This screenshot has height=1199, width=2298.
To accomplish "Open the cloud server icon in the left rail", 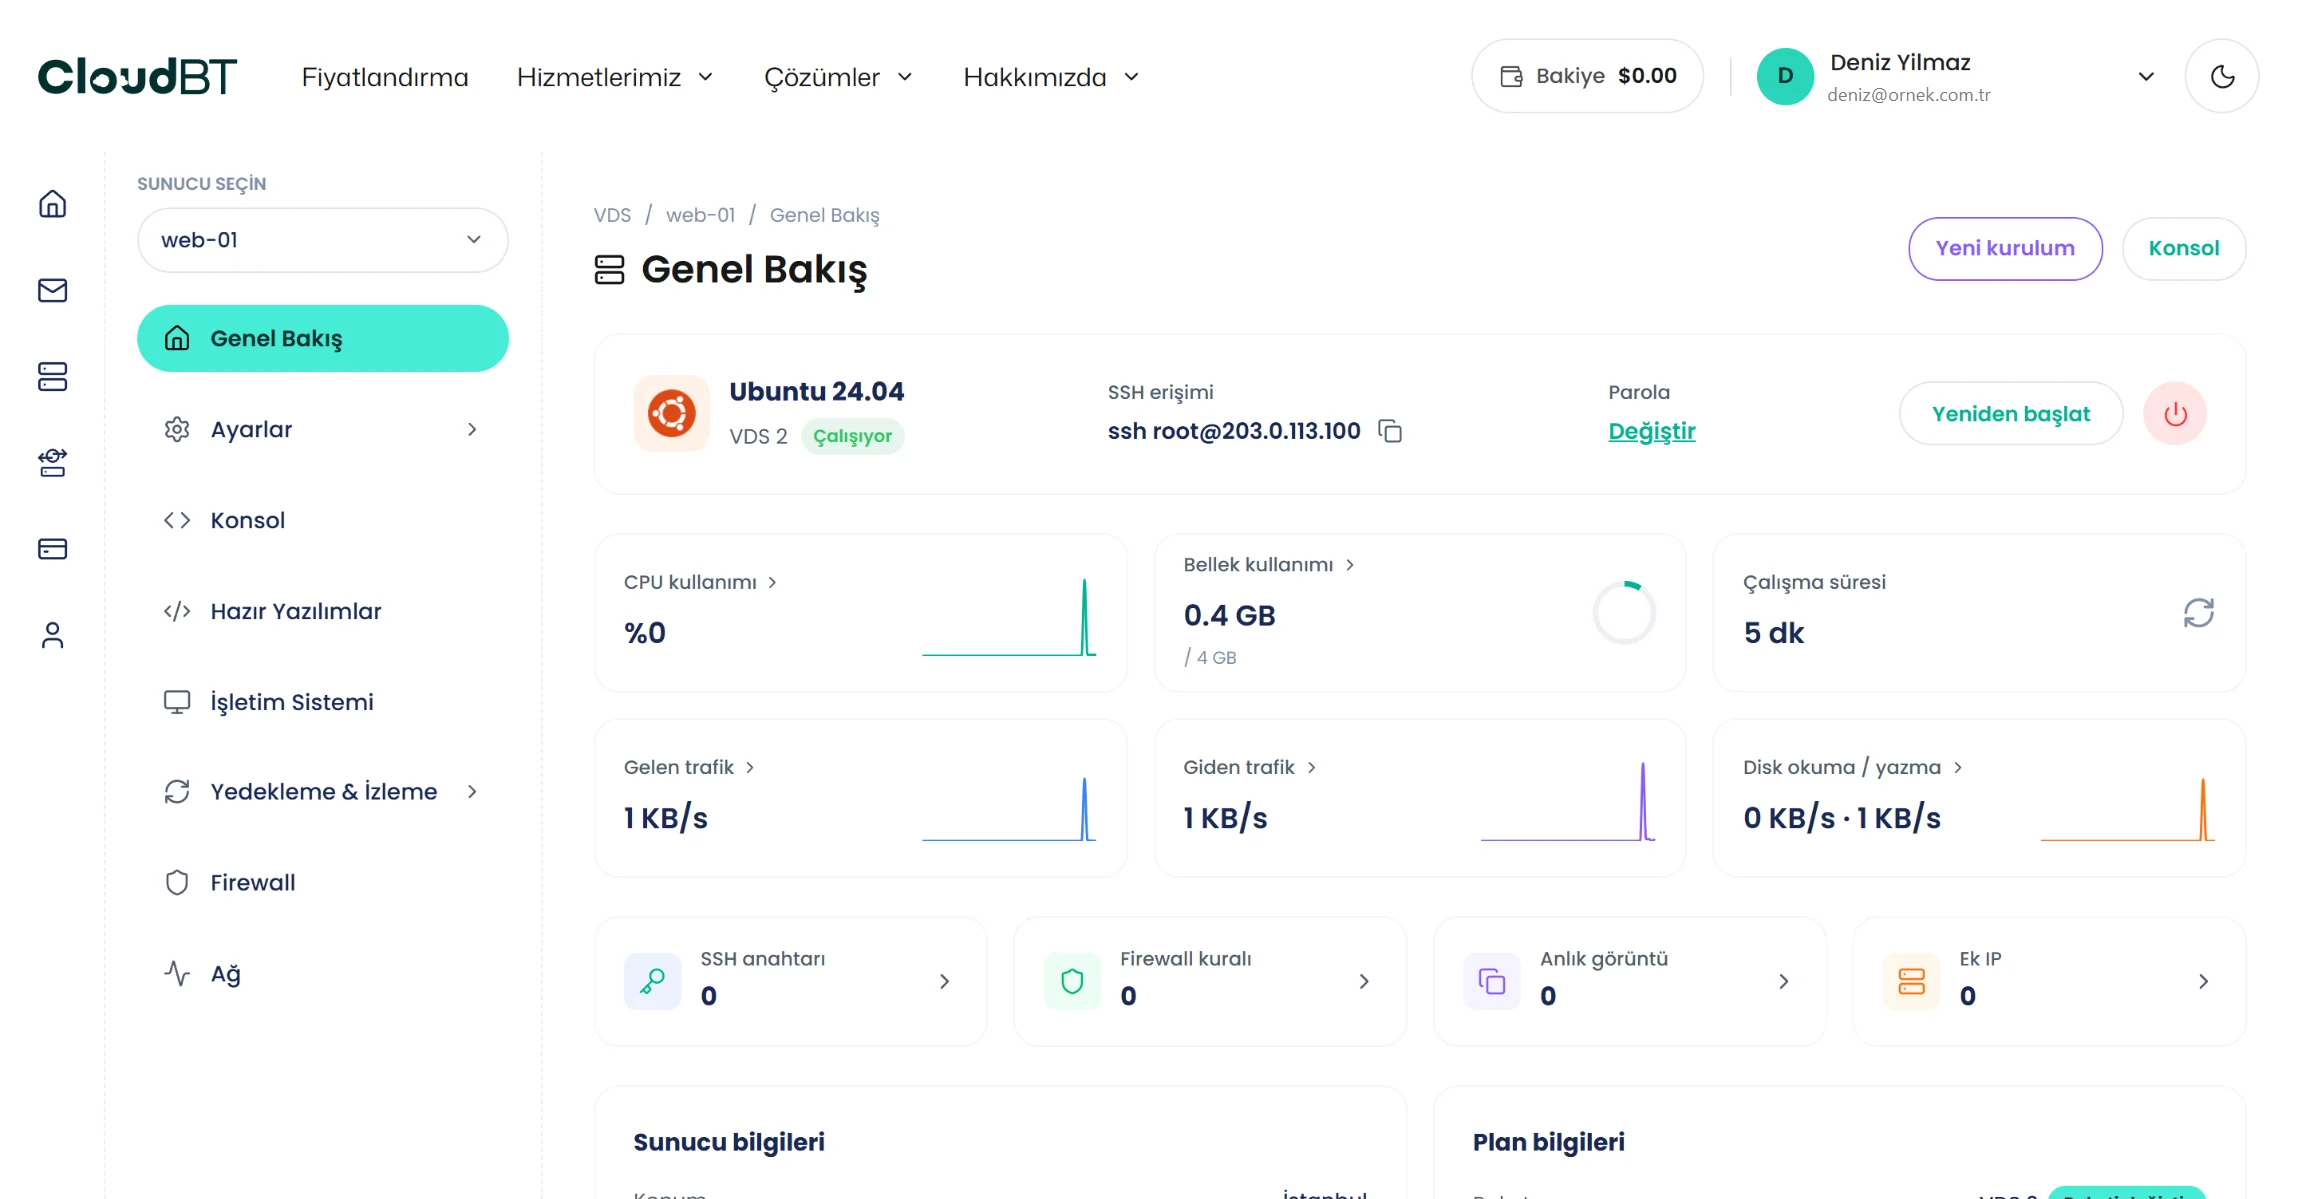I will (52, 463).
